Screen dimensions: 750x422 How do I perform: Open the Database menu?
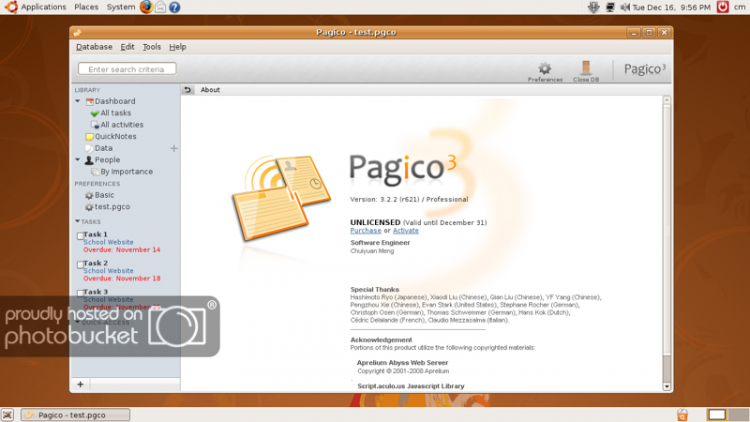click(x=94, y=47)
